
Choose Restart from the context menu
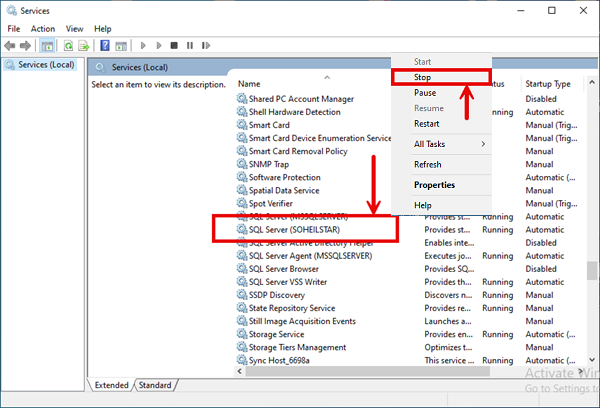pyautogui.click(x=441, y=124)
